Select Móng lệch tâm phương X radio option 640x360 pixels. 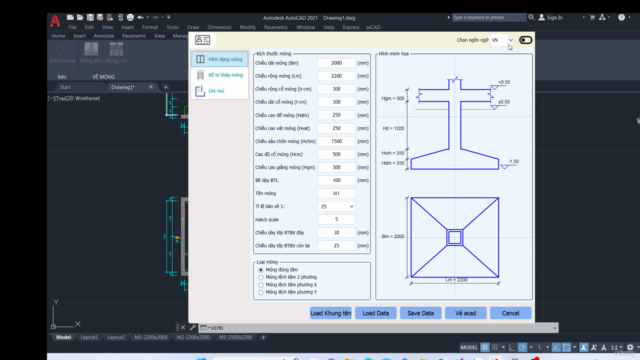click(261, 285)
